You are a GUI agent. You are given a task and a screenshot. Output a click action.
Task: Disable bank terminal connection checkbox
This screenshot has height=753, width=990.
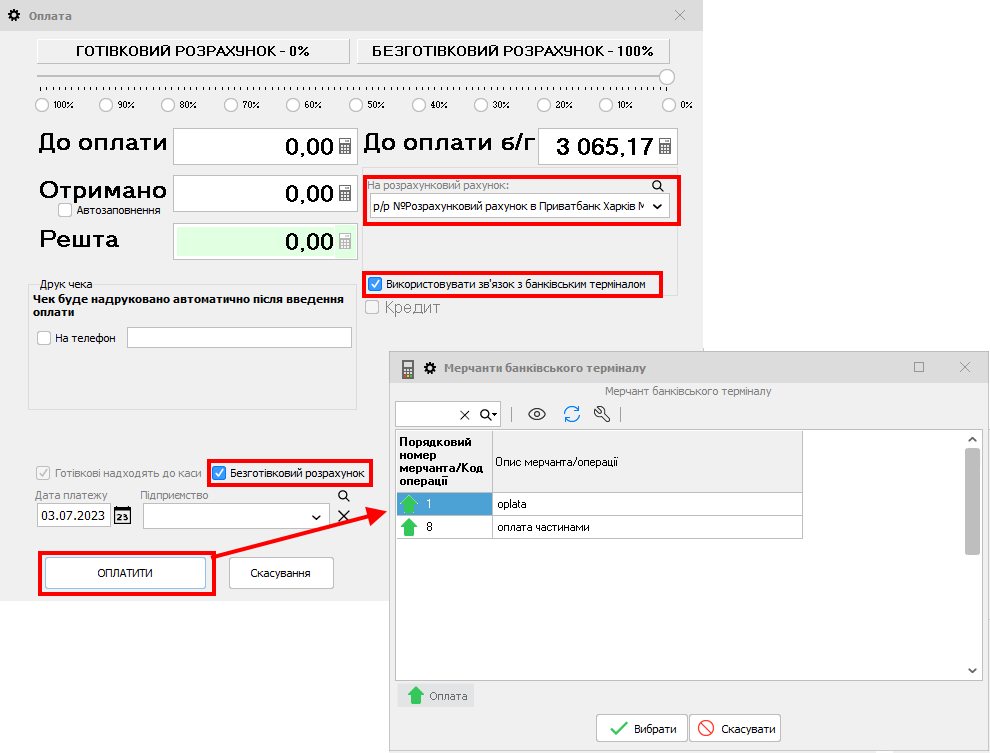click(x=375, y=284)
